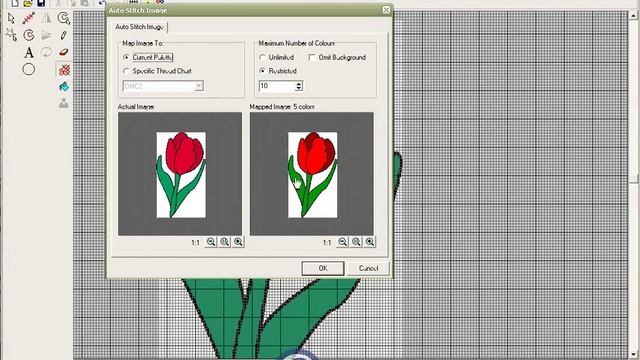
Task: Click the greyed stamp tool in the toolbox
Action: (x=64, y=104)
